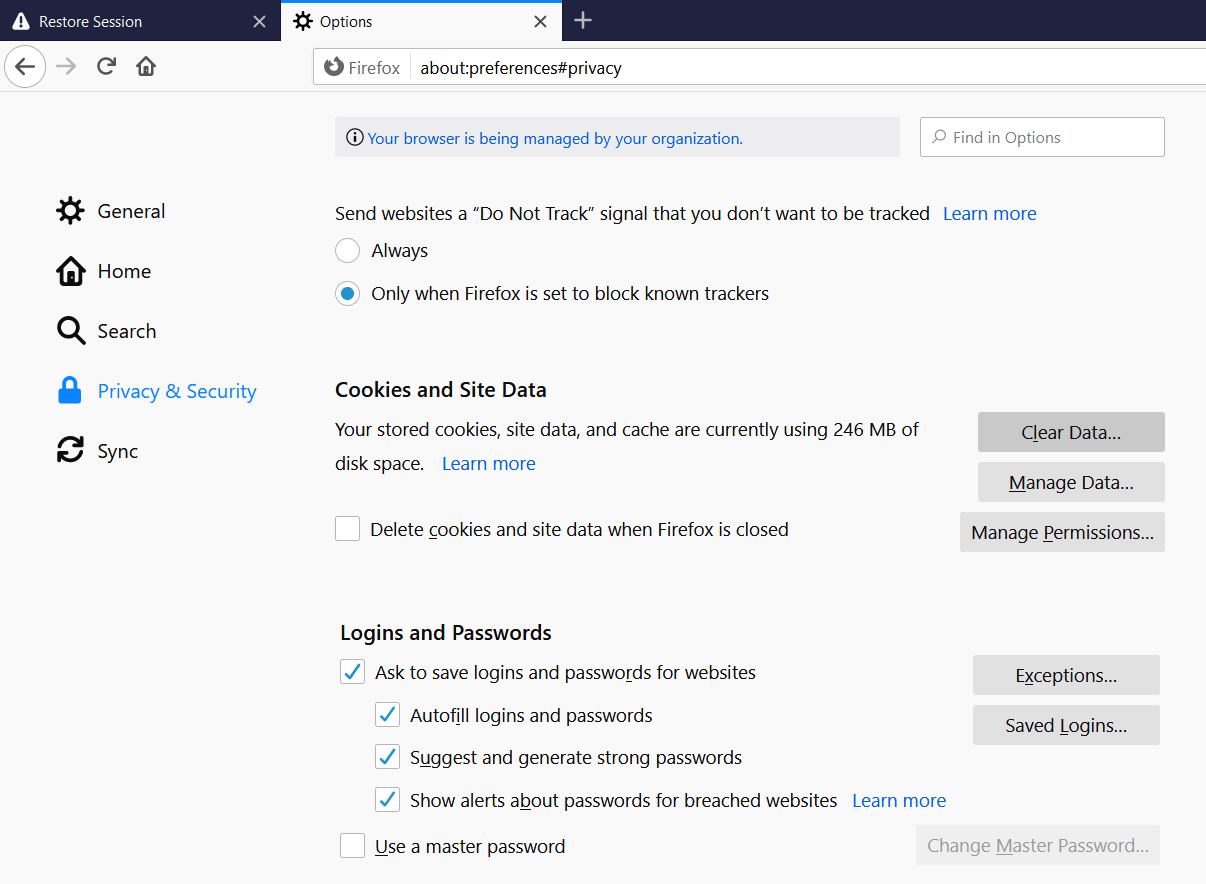Viewport: 1206px width, 884px height.
Task: Click the Manage Data button
Action: [x=1071, y=482]
